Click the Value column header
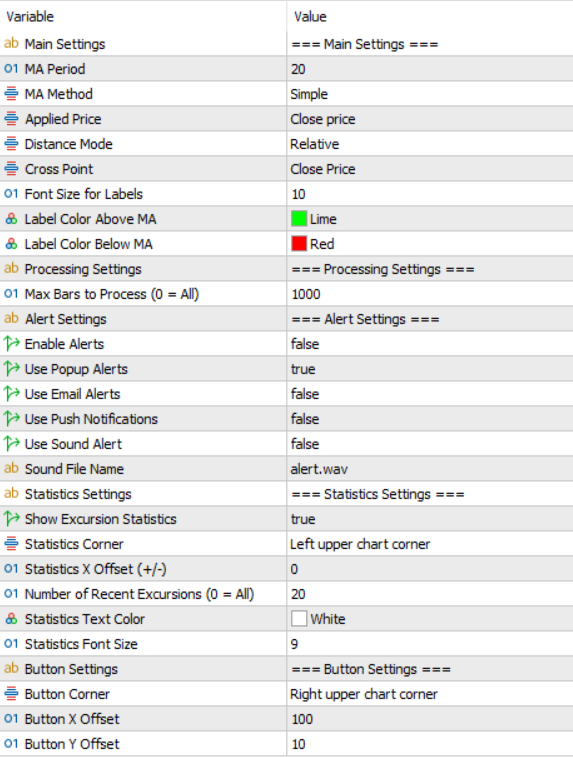573x757 pixels. [310, 17]
